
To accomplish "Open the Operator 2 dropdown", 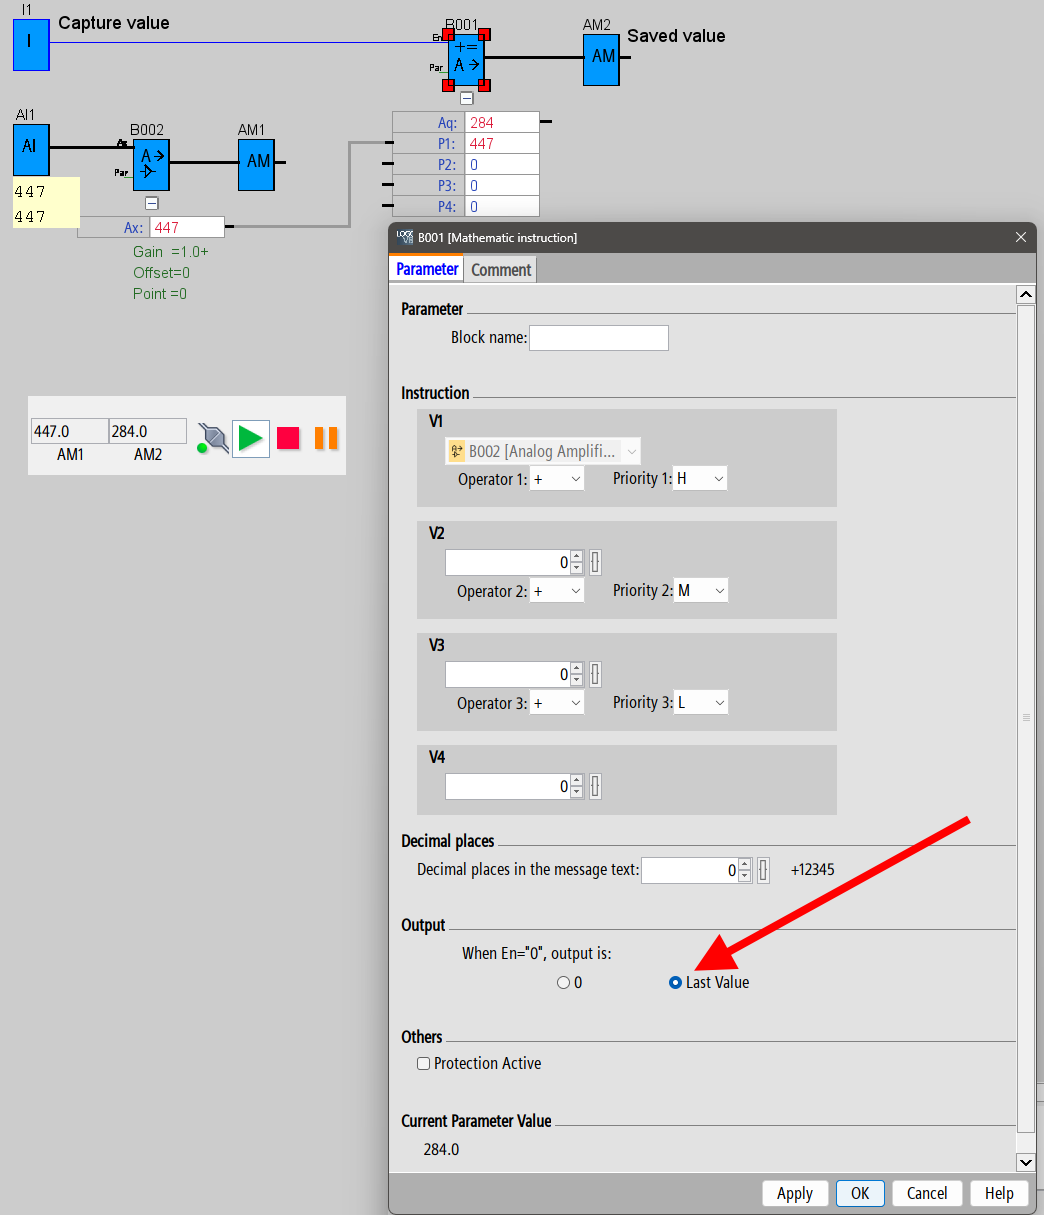I will [x=556, y=591].
